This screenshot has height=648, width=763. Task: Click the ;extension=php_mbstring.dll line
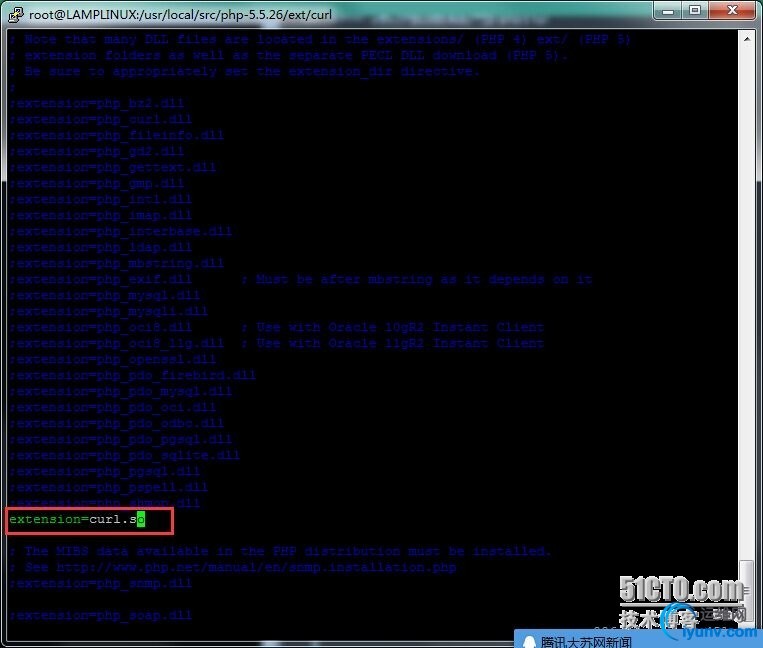[x=116, y=263]
